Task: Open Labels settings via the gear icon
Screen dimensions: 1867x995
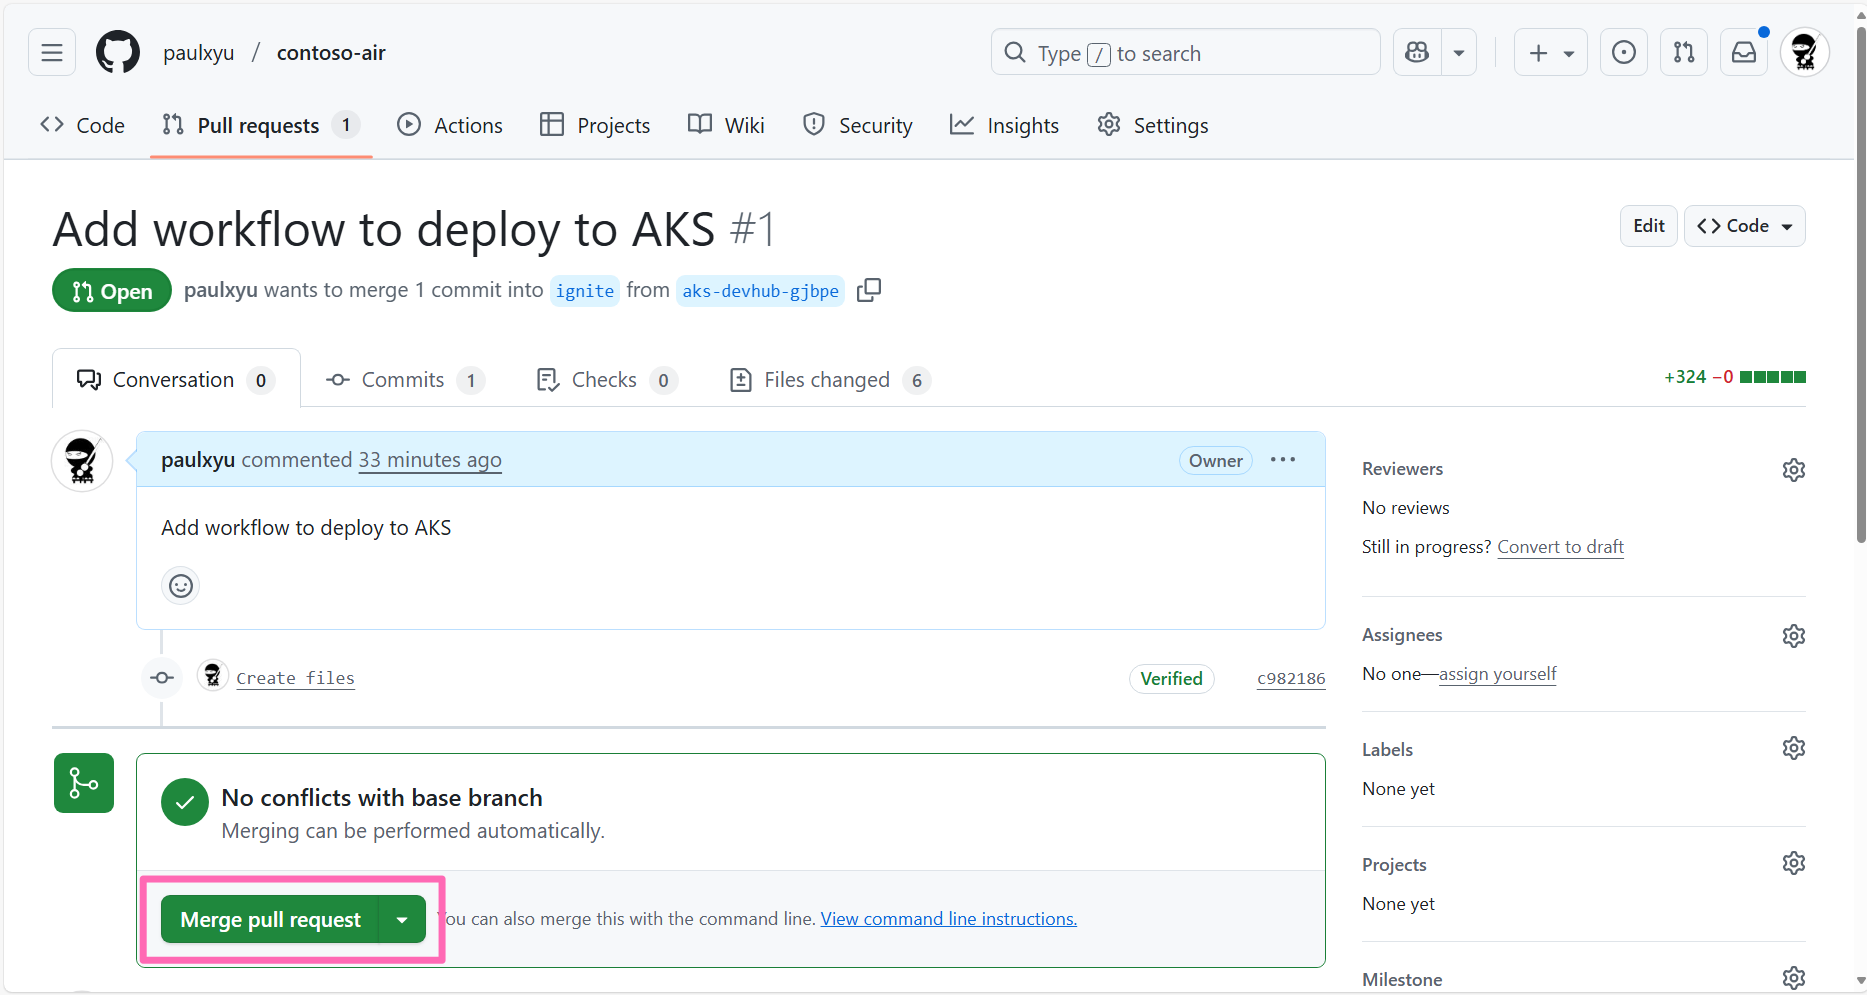Action: pyautogui.click(x=1793, y=747)
